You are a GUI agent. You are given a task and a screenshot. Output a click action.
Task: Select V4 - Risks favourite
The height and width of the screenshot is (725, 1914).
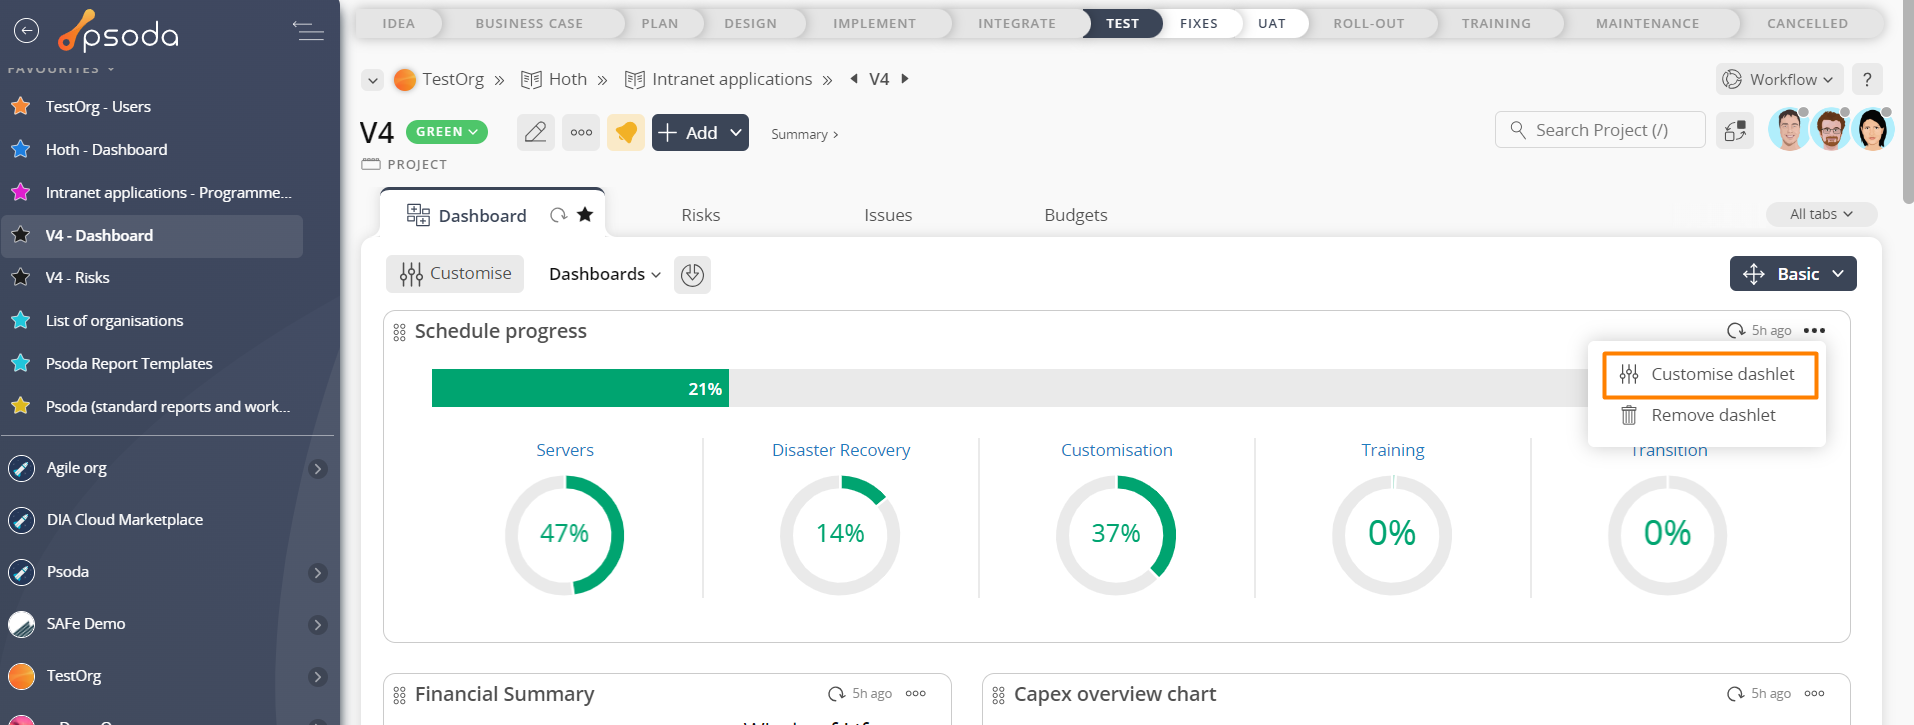77,277
